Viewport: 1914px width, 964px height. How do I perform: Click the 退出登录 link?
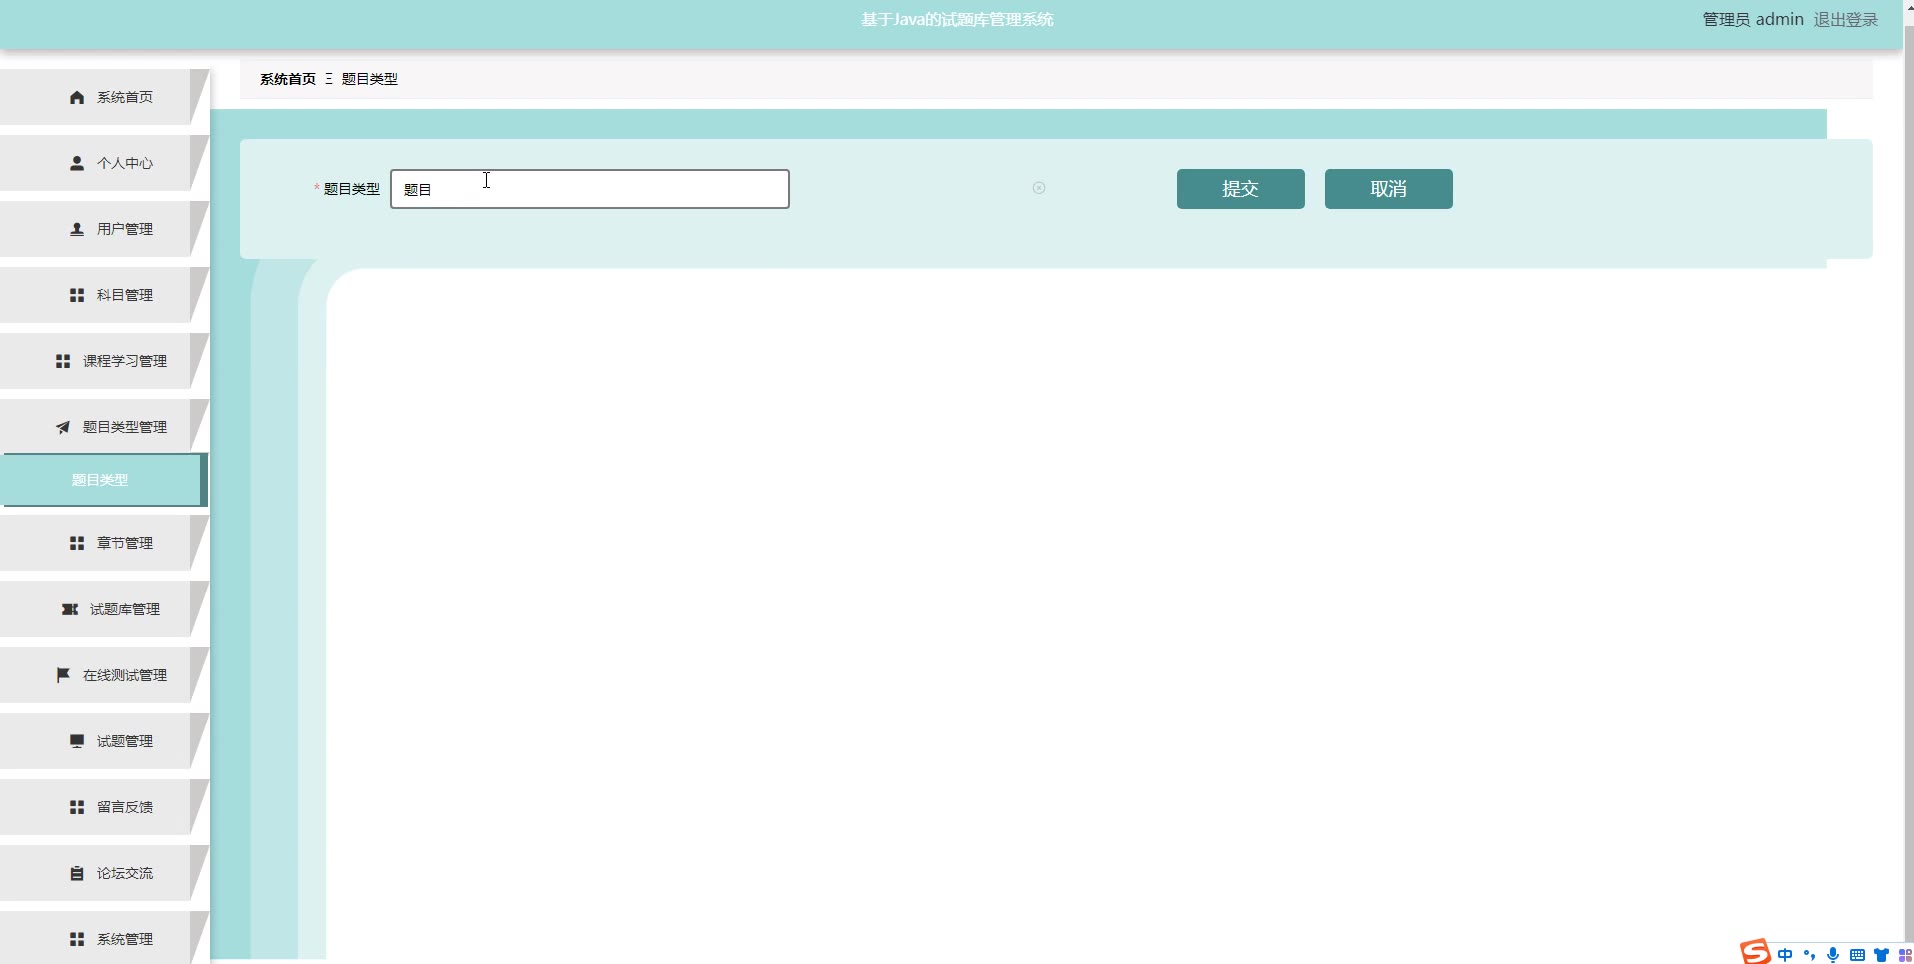(x=1846, y=19)
